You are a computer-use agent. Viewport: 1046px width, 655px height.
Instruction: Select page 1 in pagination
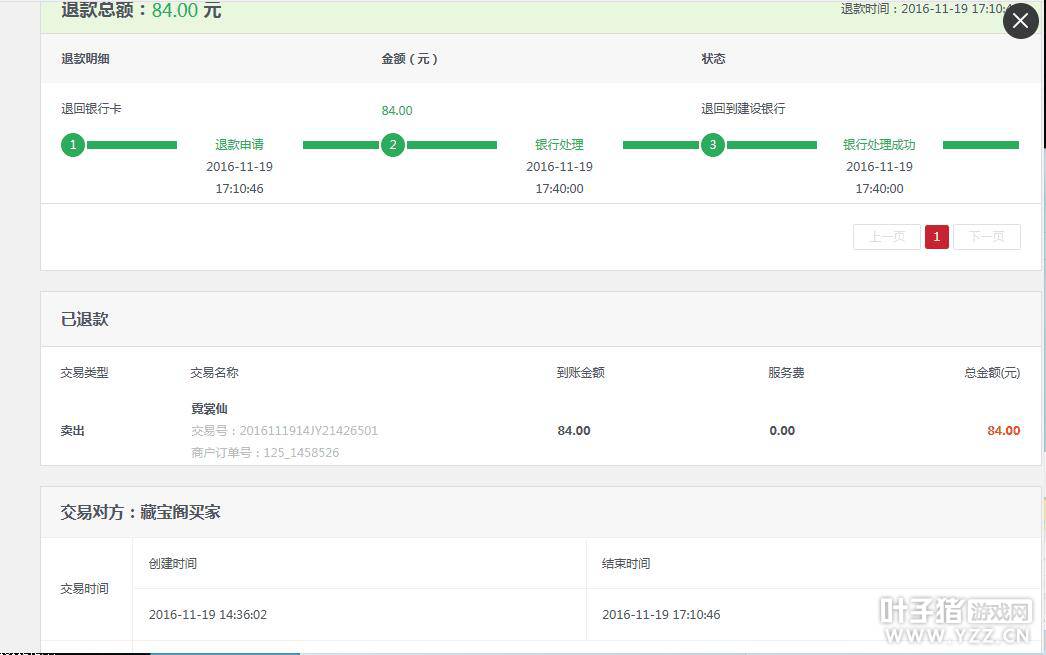[936, 237]
